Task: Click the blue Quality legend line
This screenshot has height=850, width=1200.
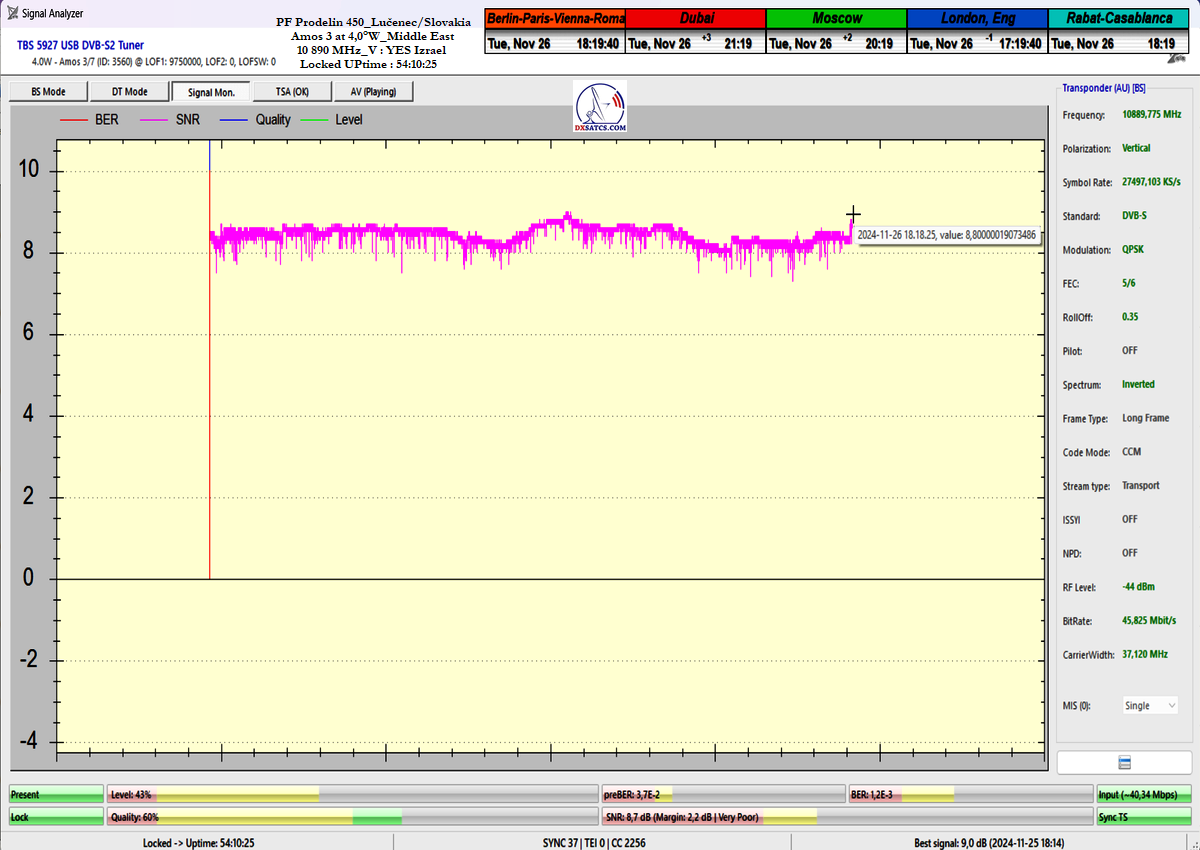Action: click(x=235, y=120)
